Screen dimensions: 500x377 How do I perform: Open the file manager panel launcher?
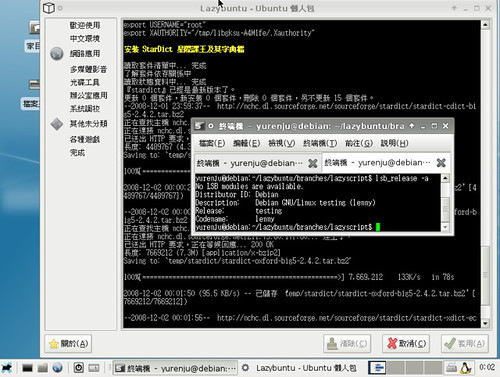pyautogui.click(x=42, y=368)
